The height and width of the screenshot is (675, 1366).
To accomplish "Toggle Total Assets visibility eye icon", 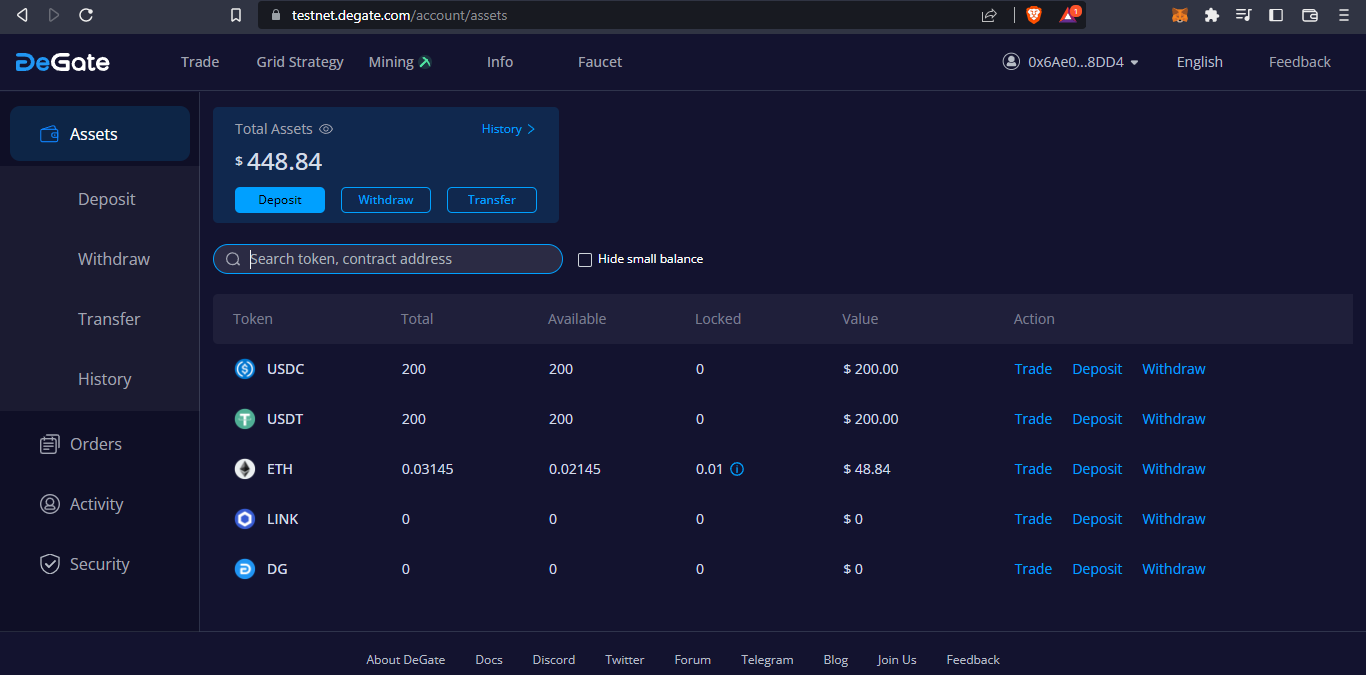I will [326, 129].
